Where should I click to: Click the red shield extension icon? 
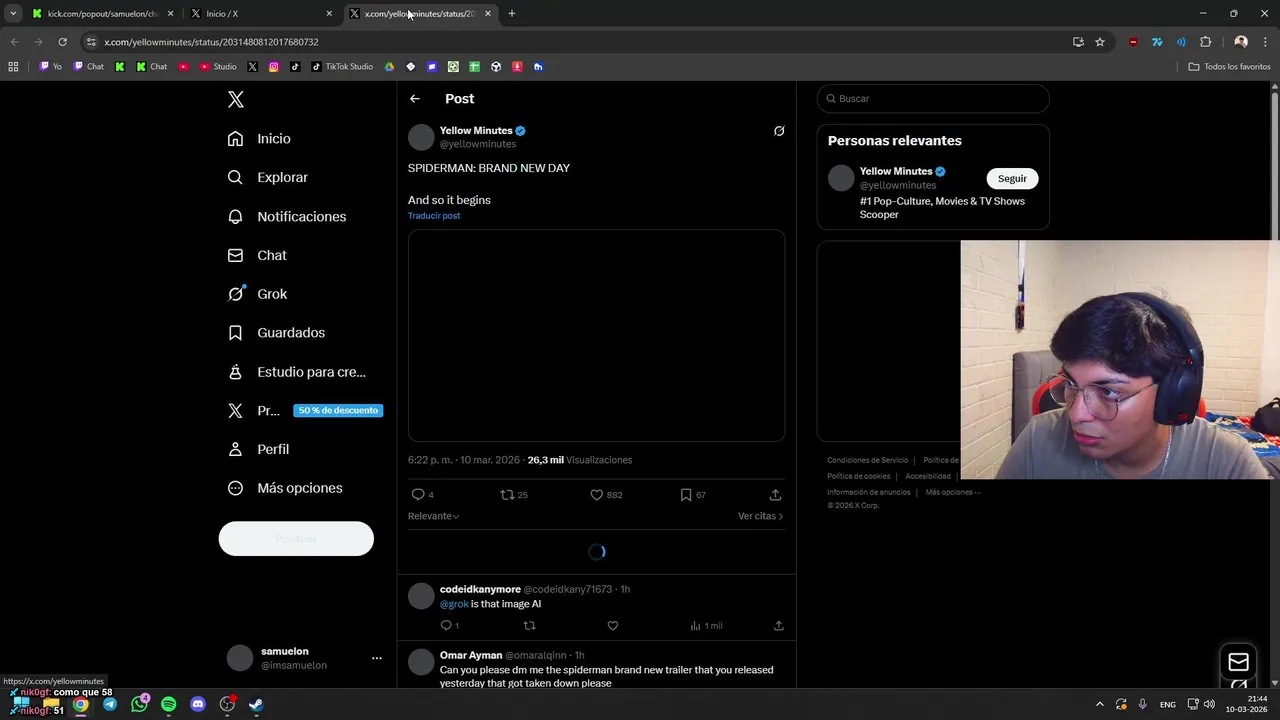click(x=1133, y=42)
